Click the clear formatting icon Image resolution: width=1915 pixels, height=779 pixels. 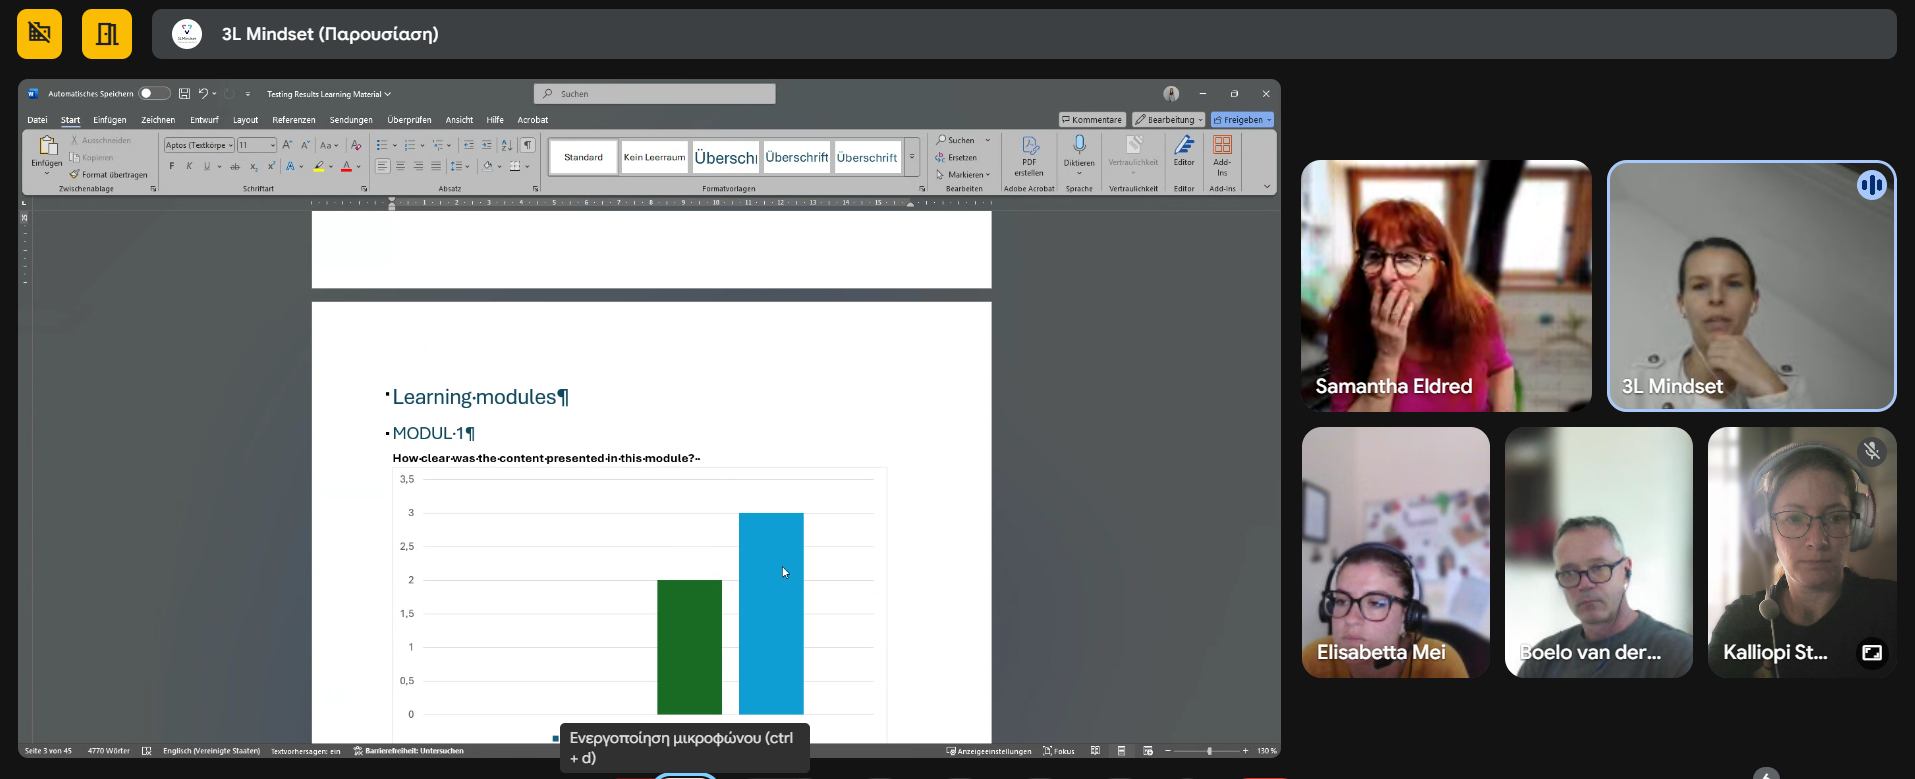355,145
